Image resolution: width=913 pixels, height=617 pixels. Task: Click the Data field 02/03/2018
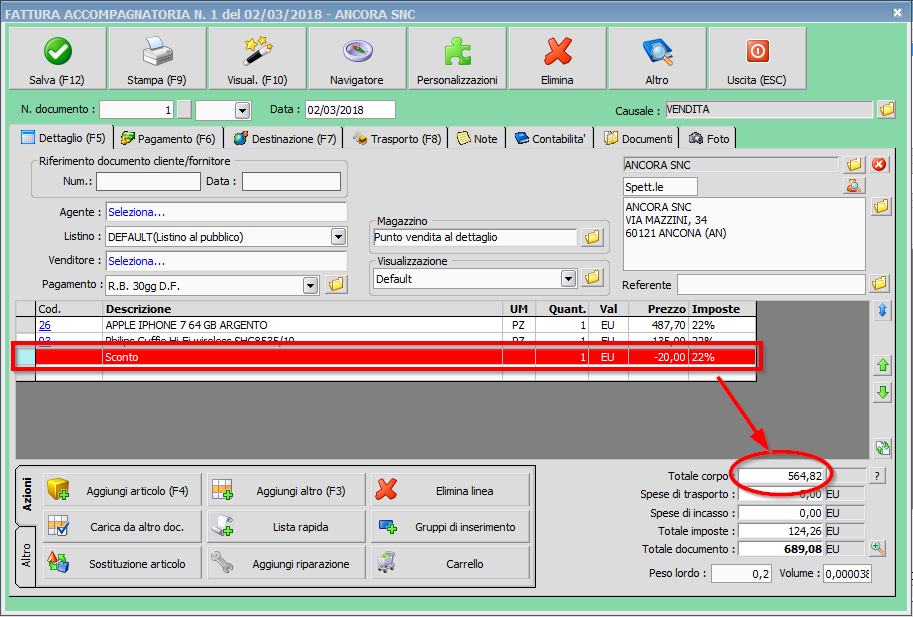350,109
